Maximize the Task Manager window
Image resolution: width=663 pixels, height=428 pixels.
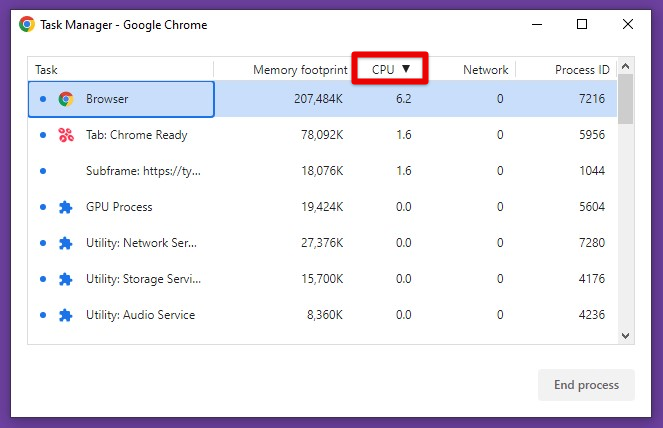582,24
